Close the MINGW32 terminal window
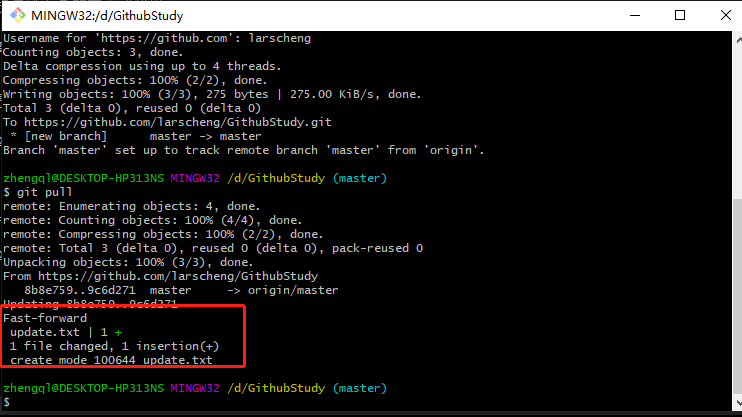This screenshot has width=742, height=417. 725,16
